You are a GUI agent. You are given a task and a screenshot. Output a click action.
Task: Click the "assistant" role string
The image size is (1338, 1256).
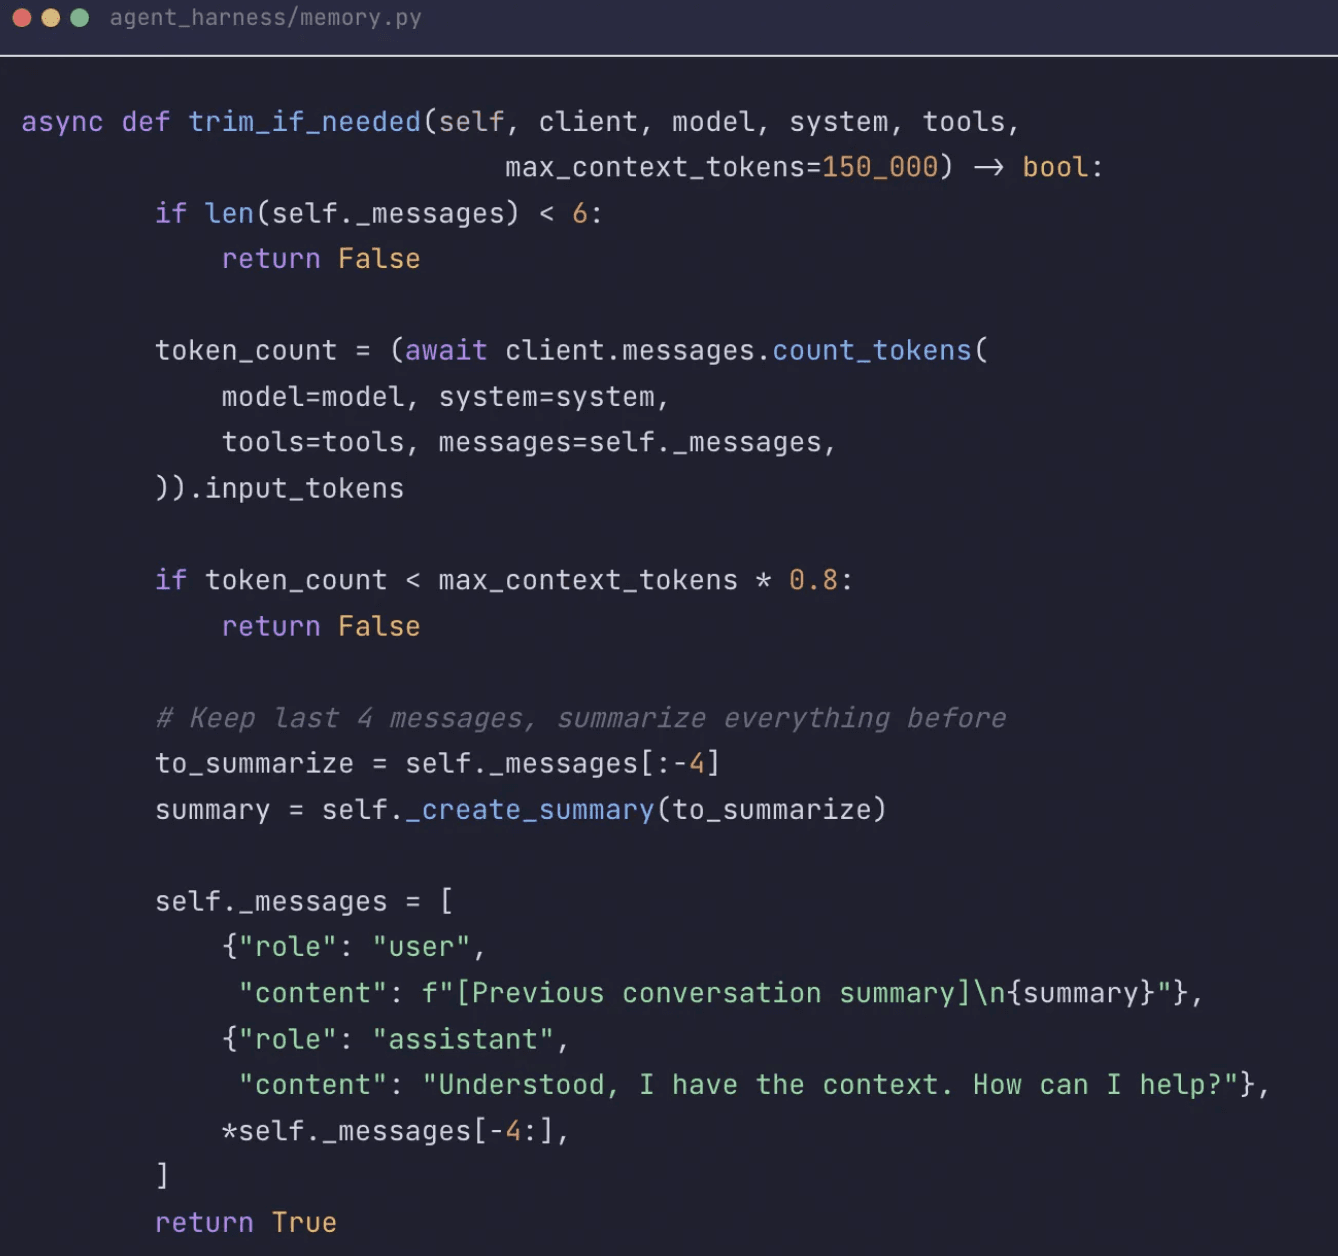[463, 1039]
